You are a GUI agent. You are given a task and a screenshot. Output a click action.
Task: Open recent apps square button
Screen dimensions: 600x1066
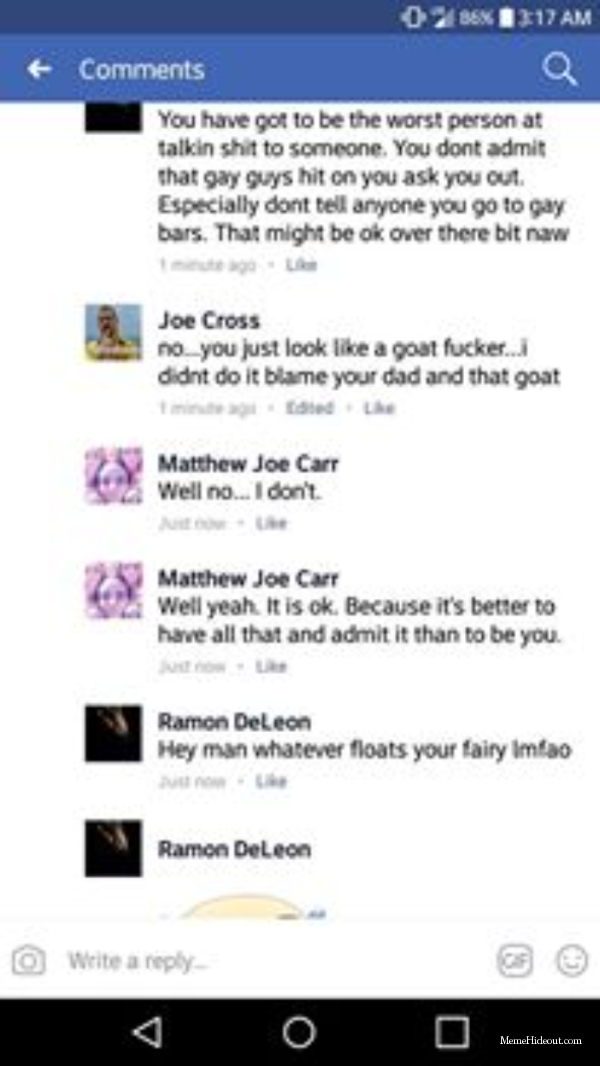452,1033
